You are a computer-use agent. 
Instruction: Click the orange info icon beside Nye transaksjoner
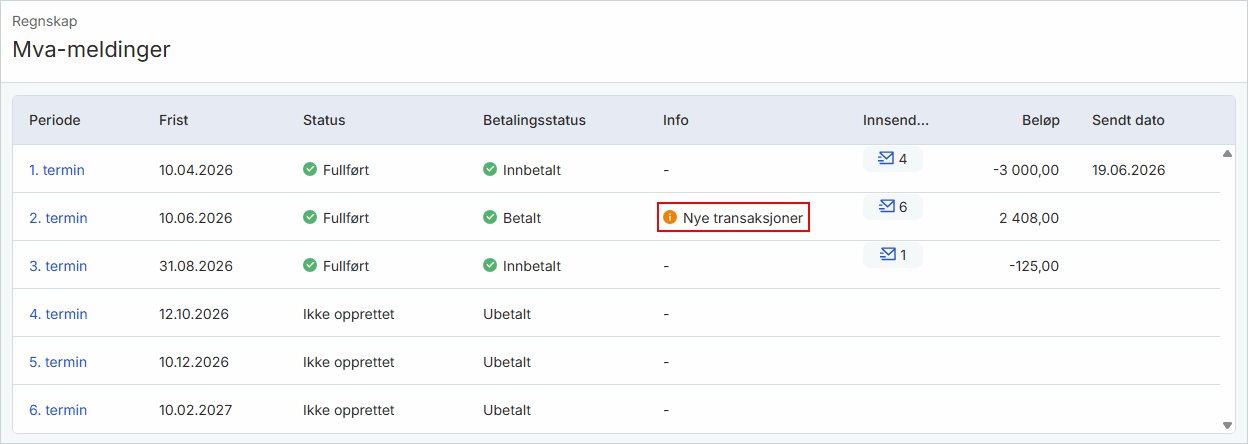pyautogui.click(x=670, y=217)
